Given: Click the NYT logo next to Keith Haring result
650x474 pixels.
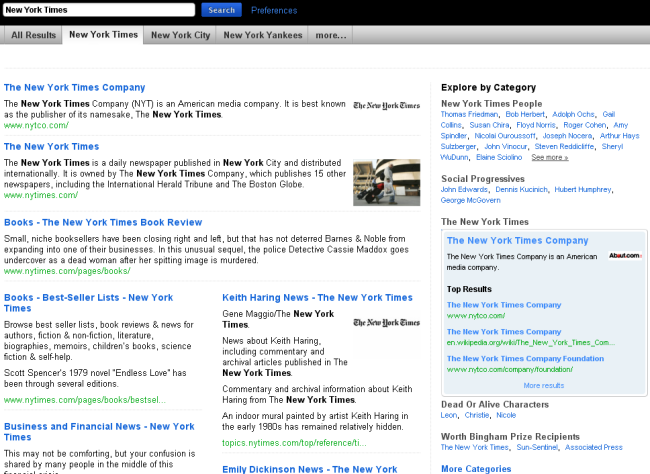Looking at the screenshot, I should click(x=386, y=323).
